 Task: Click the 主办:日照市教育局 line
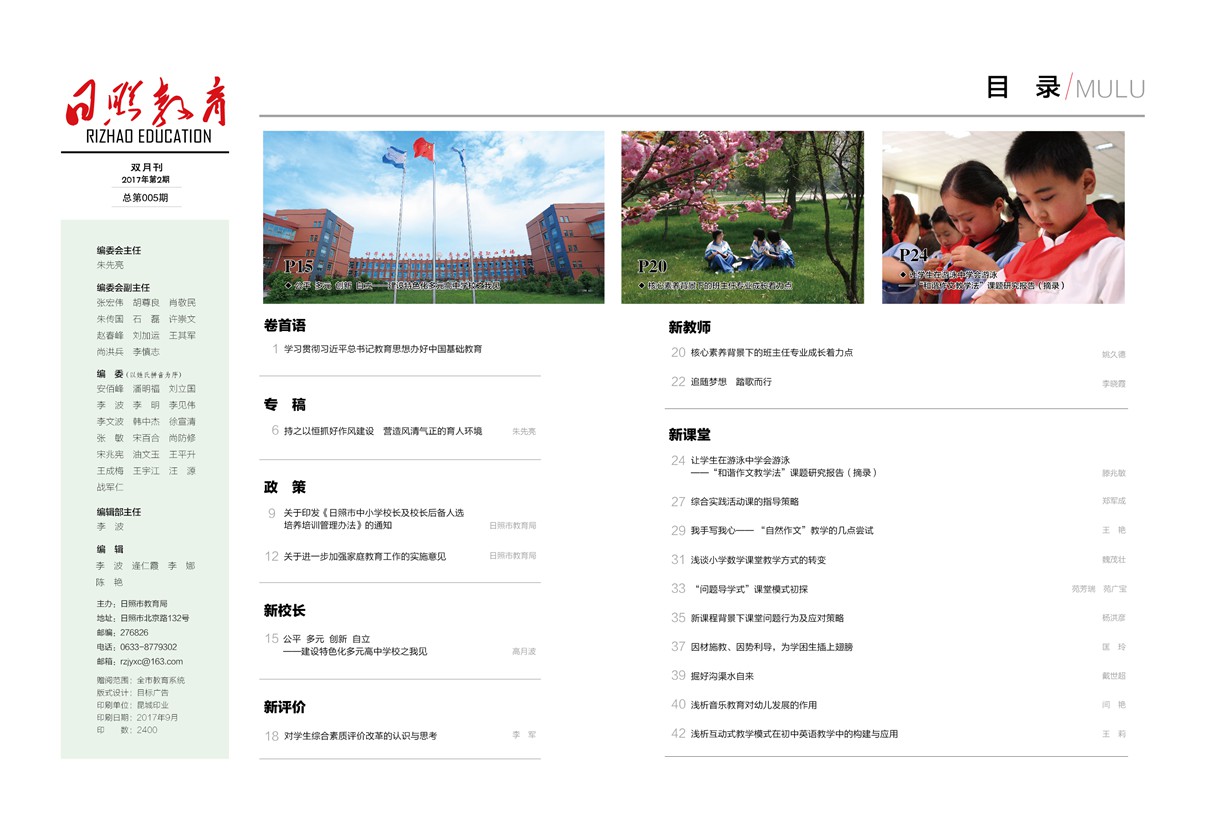point(132,604)
